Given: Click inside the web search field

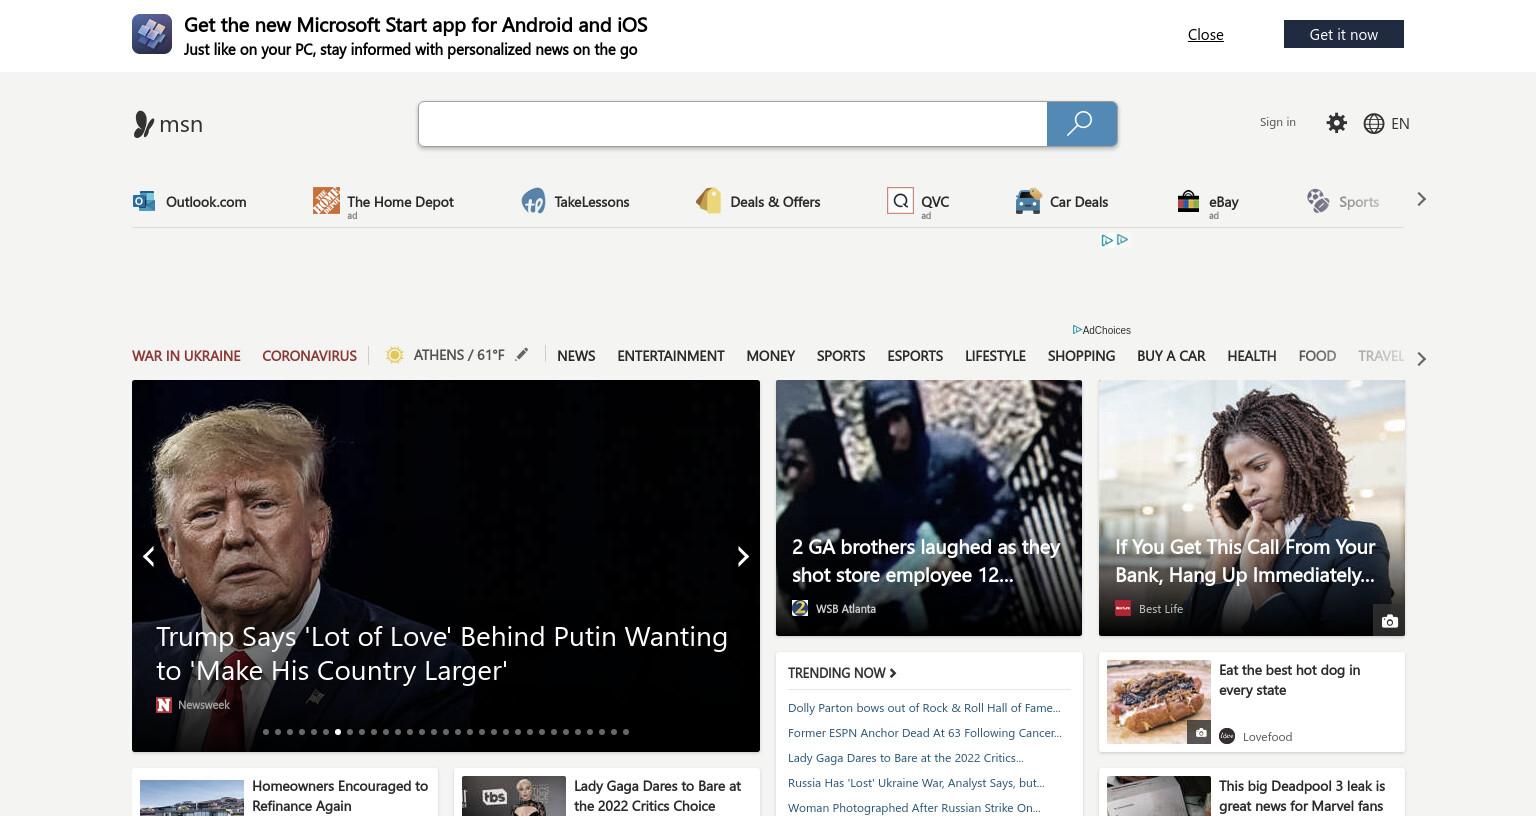Looking at the screenshot, I should click(733, 124).
